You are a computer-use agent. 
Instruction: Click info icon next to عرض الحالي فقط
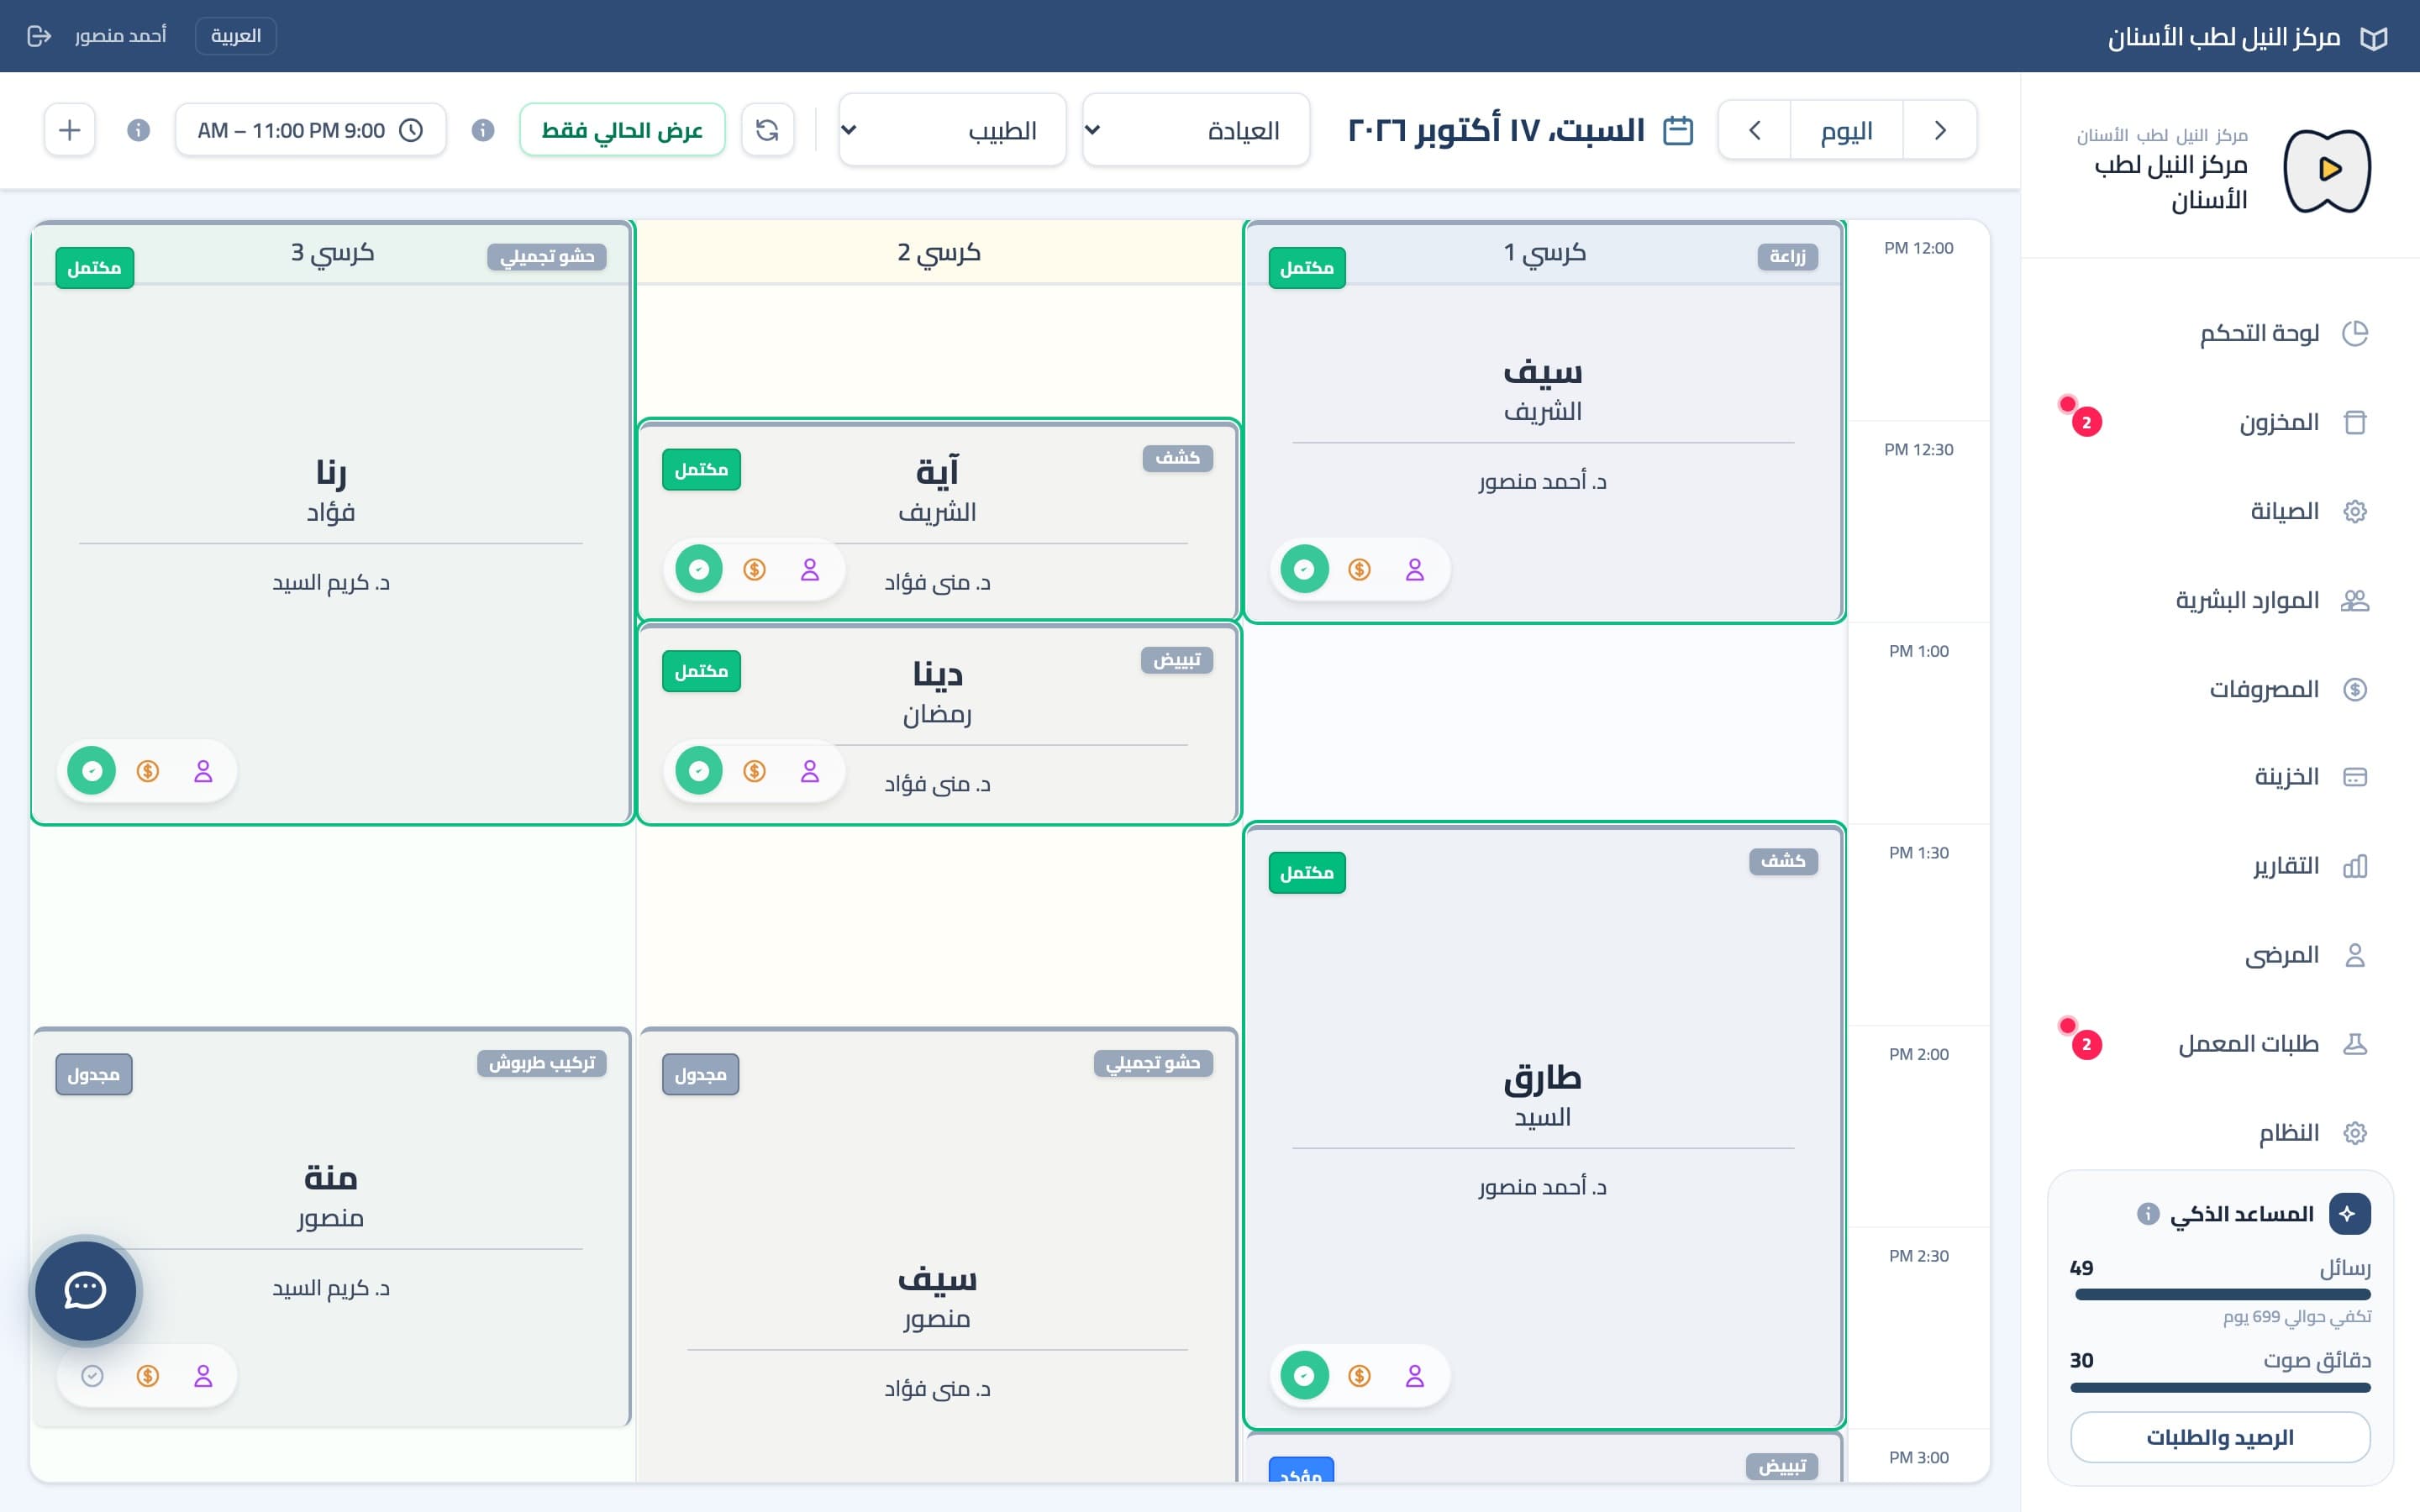[483, 130]
